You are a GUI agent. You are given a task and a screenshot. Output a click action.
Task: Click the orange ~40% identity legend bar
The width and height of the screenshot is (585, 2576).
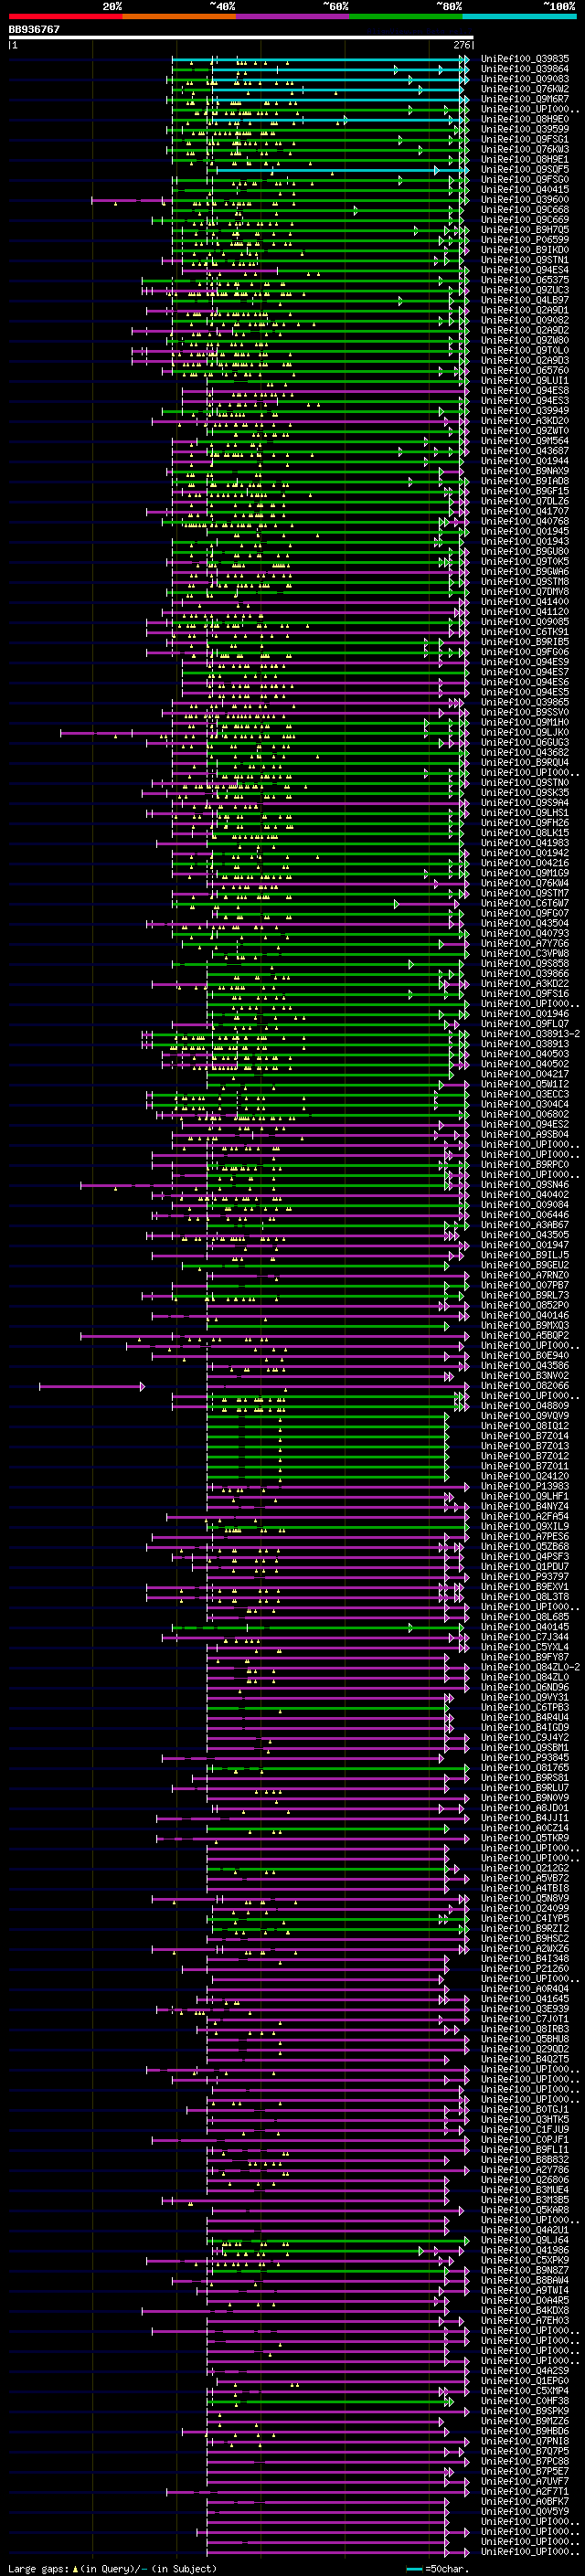179,16
